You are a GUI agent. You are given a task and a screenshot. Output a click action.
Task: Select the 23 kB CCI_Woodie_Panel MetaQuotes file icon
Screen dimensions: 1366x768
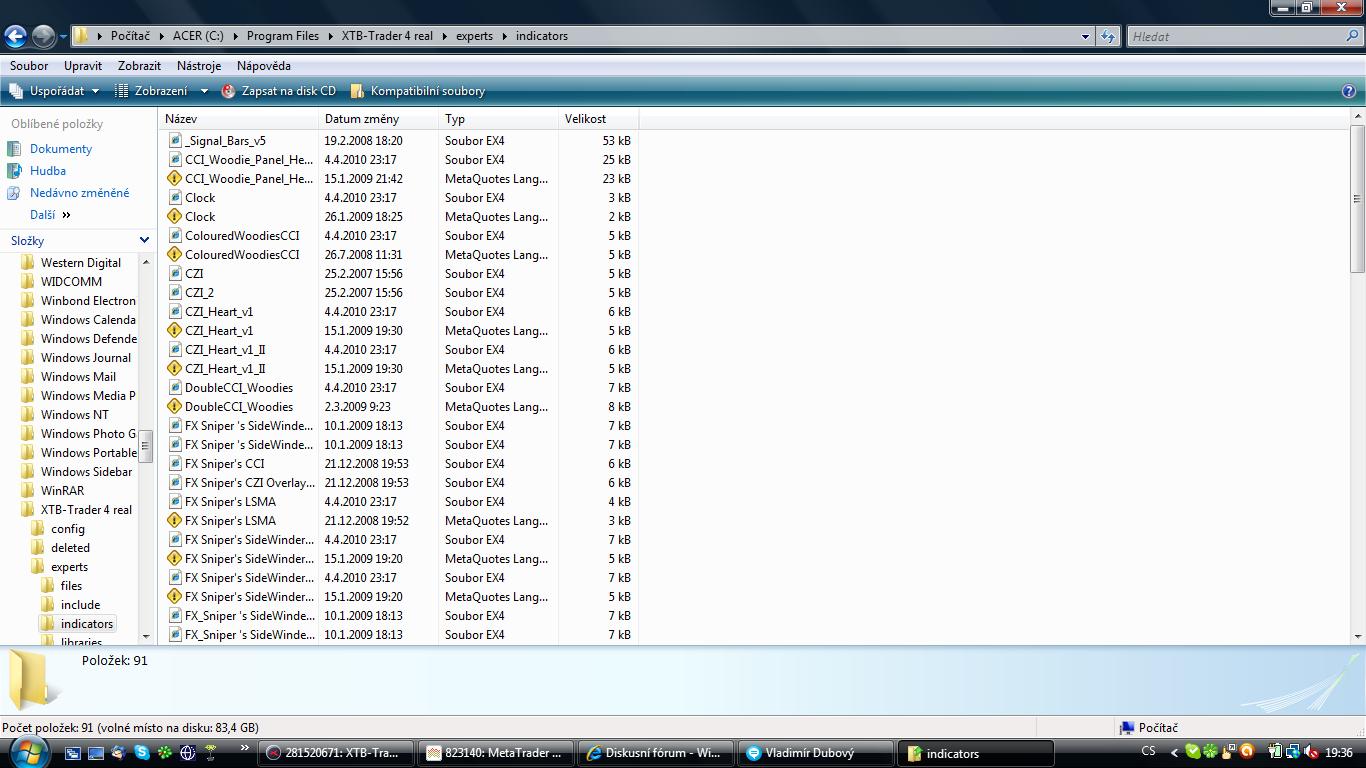pyautogui.click(x=175, y=179)
